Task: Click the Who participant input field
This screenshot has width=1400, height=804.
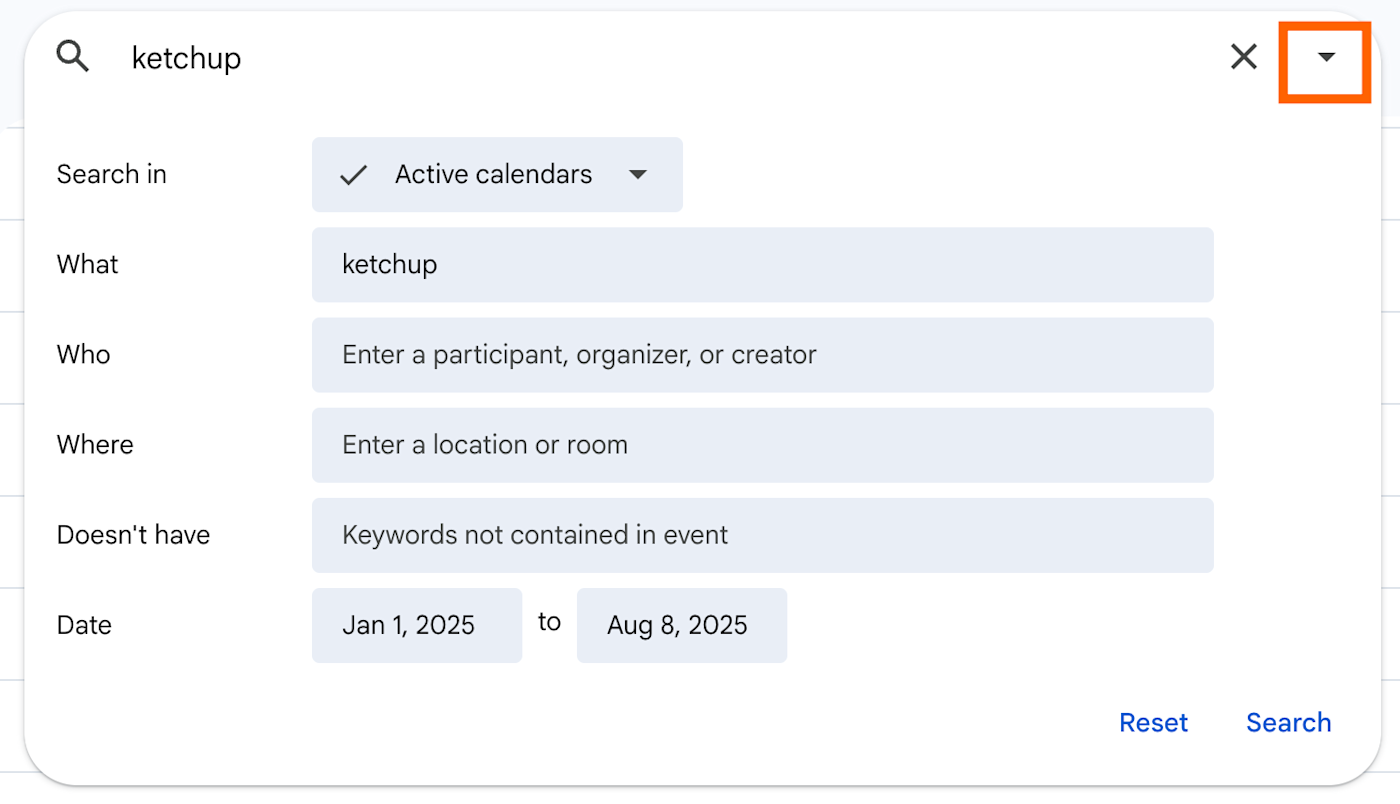Action: tap(762, 355)
